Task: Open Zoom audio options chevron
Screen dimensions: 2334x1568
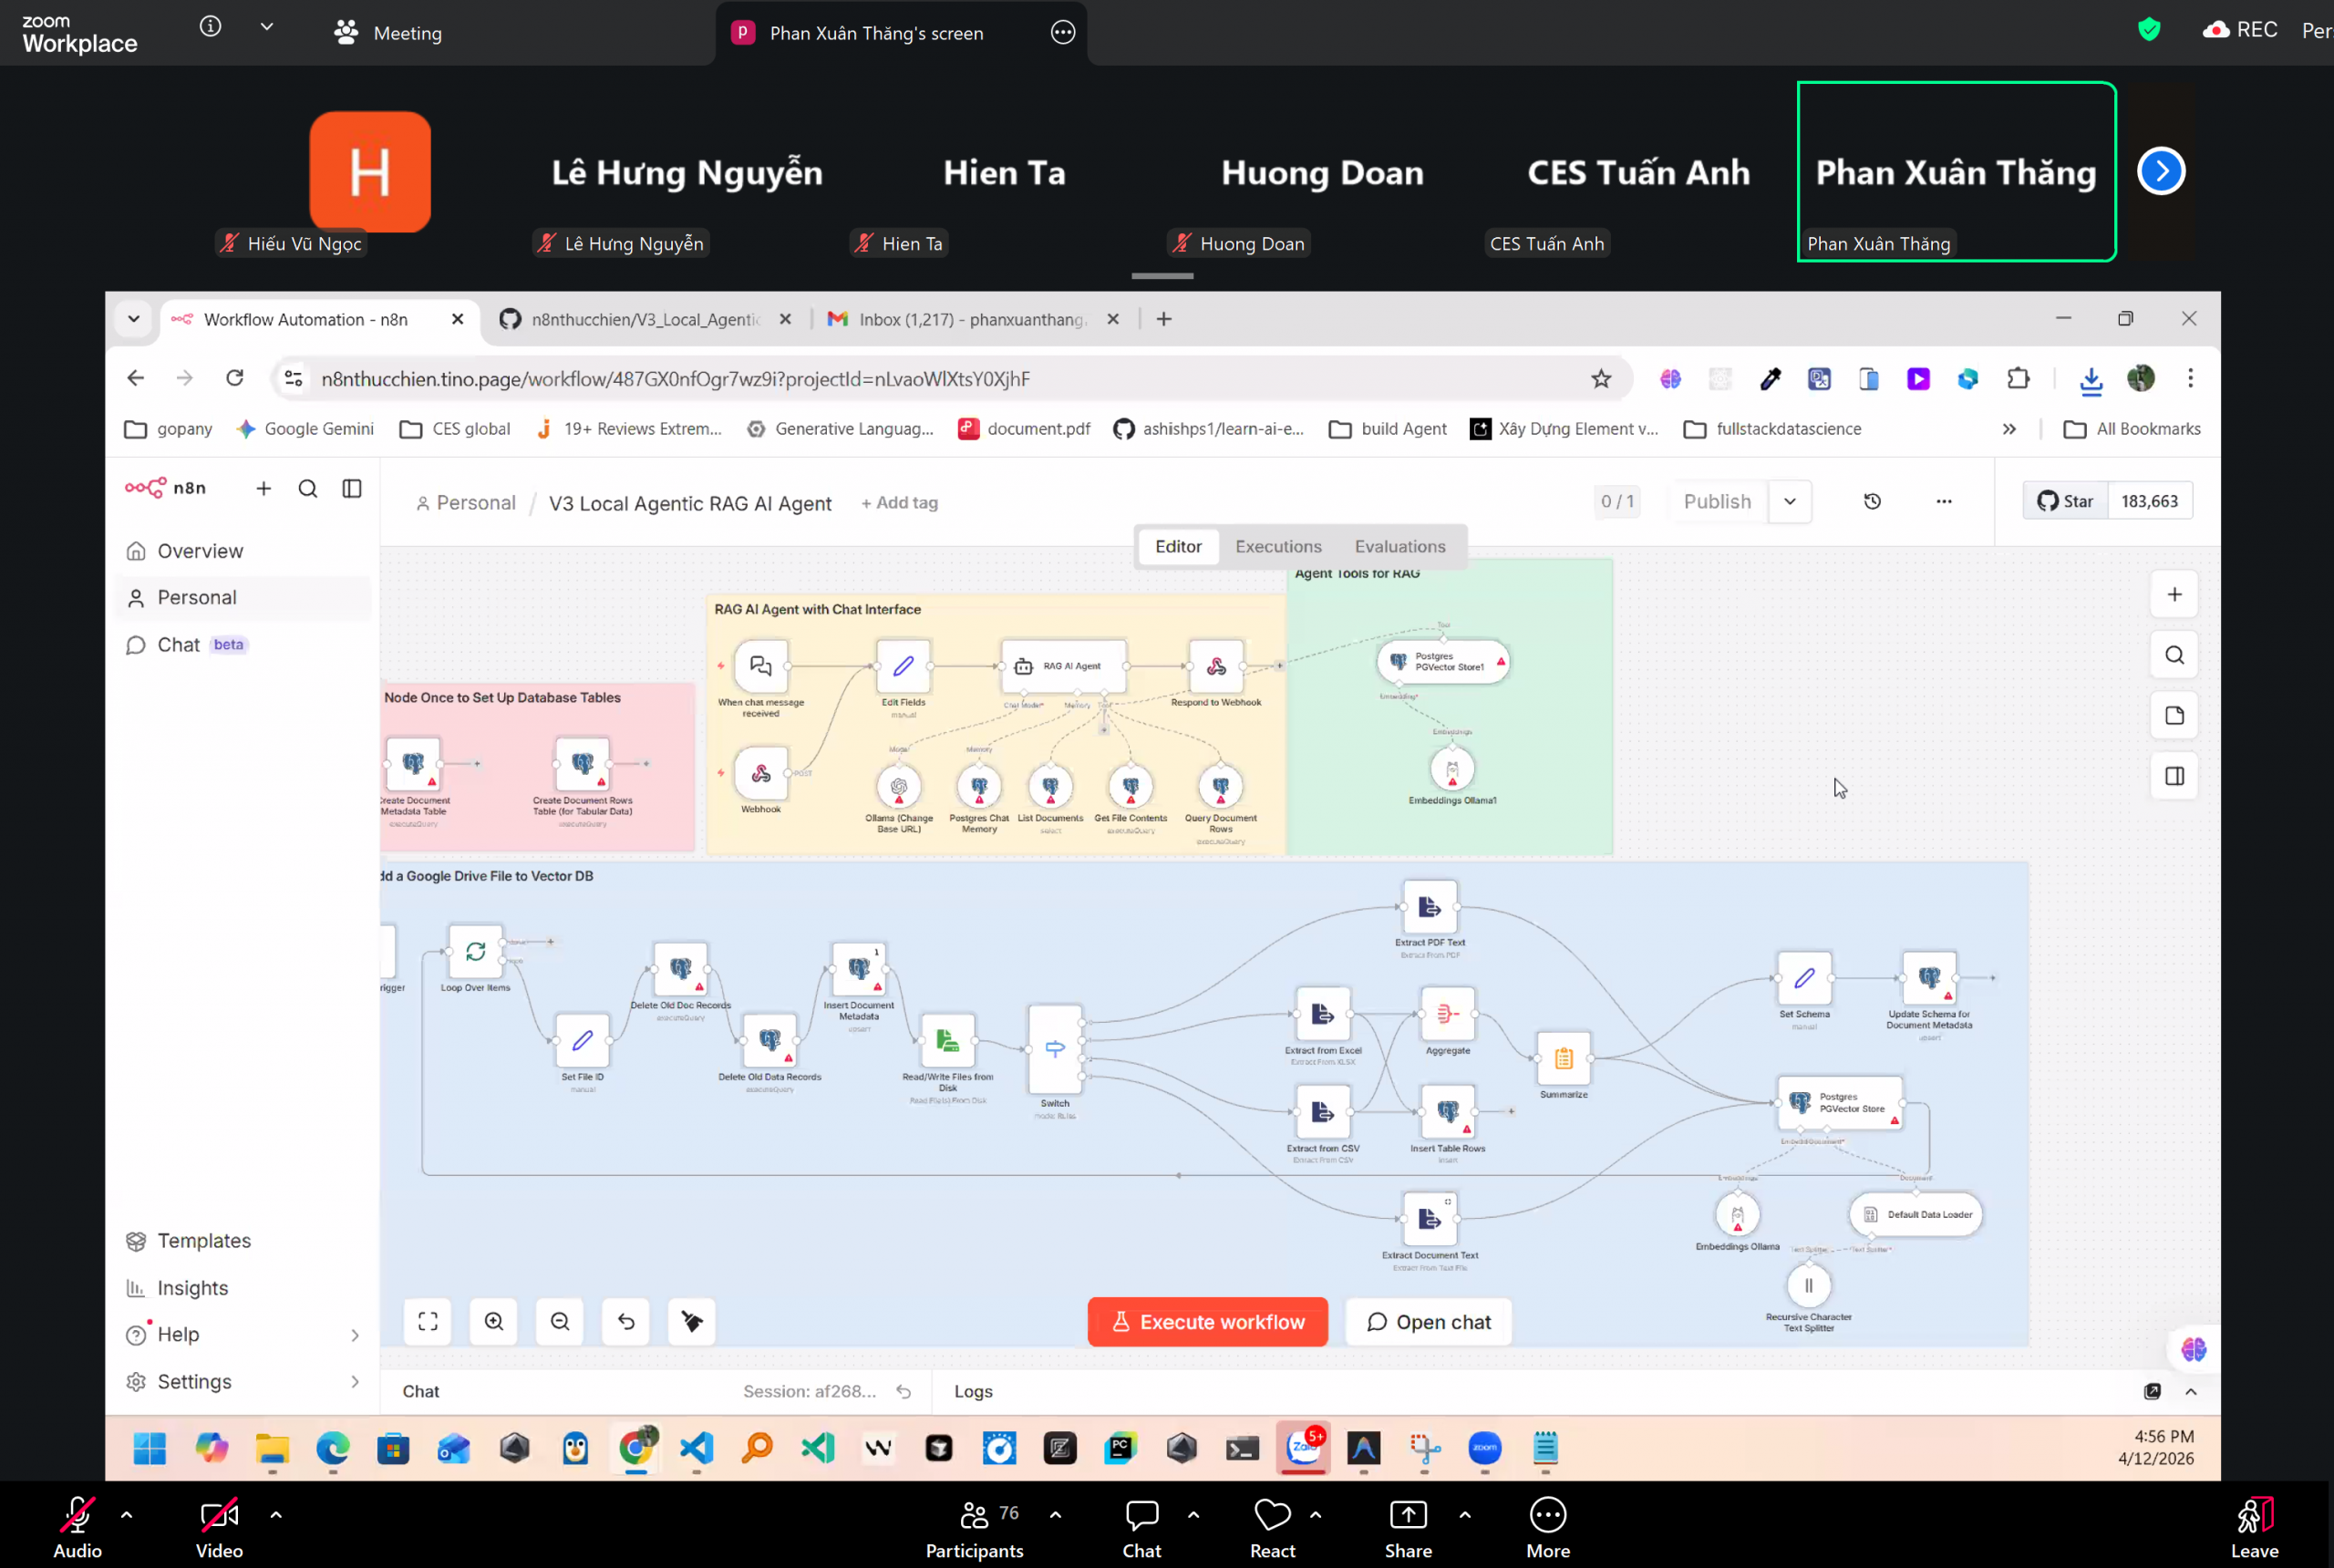Action: click(127, 1515)
